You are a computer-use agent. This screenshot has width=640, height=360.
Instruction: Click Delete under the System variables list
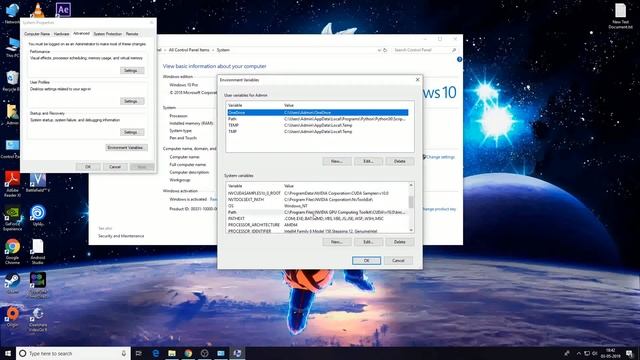(x=400, y=242)
